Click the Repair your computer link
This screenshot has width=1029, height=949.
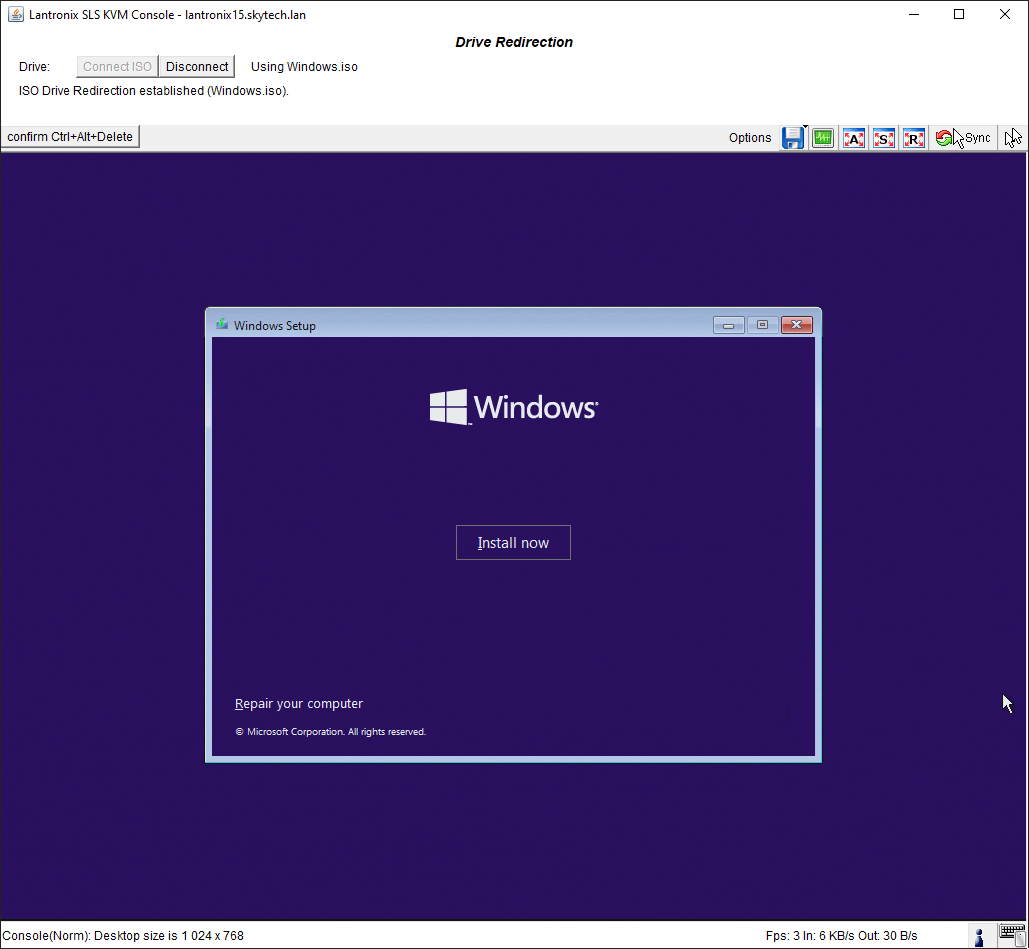point(299,704)
